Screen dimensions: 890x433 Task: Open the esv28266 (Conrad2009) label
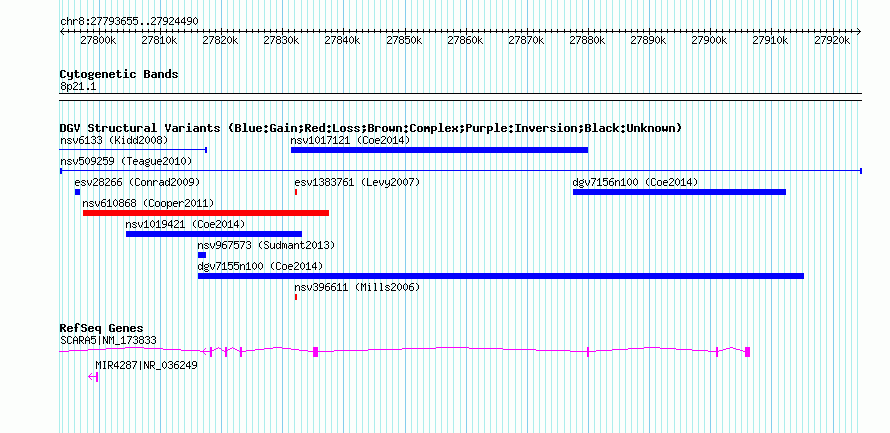coord(137,182)
